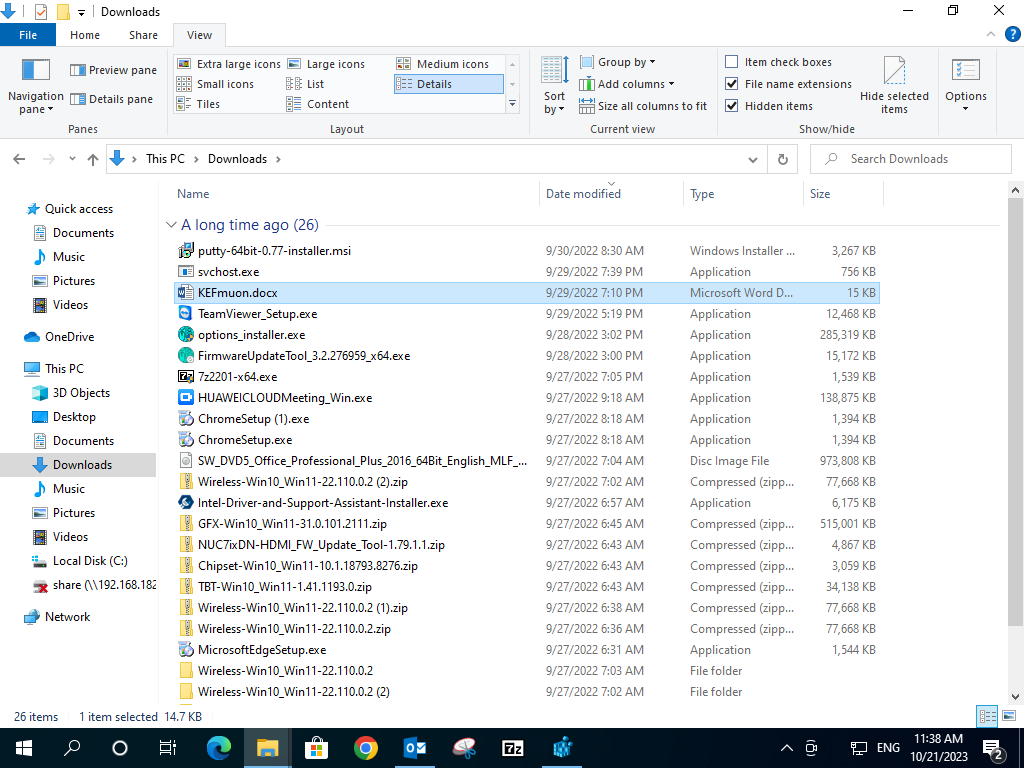Toggle the Hidden items checkbox
The image size is (1024, 768).
[732, 106]
